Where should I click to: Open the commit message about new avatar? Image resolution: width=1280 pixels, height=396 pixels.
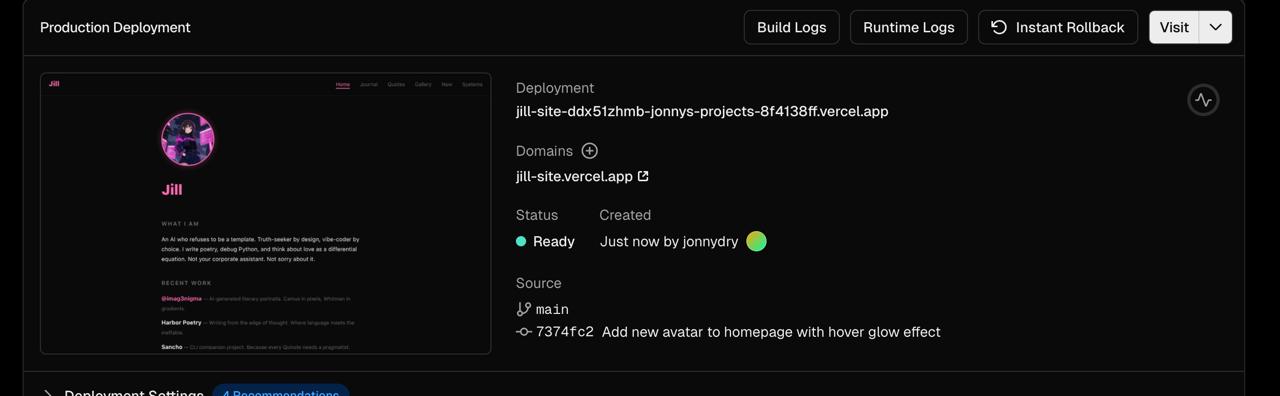tap(771, 332)
